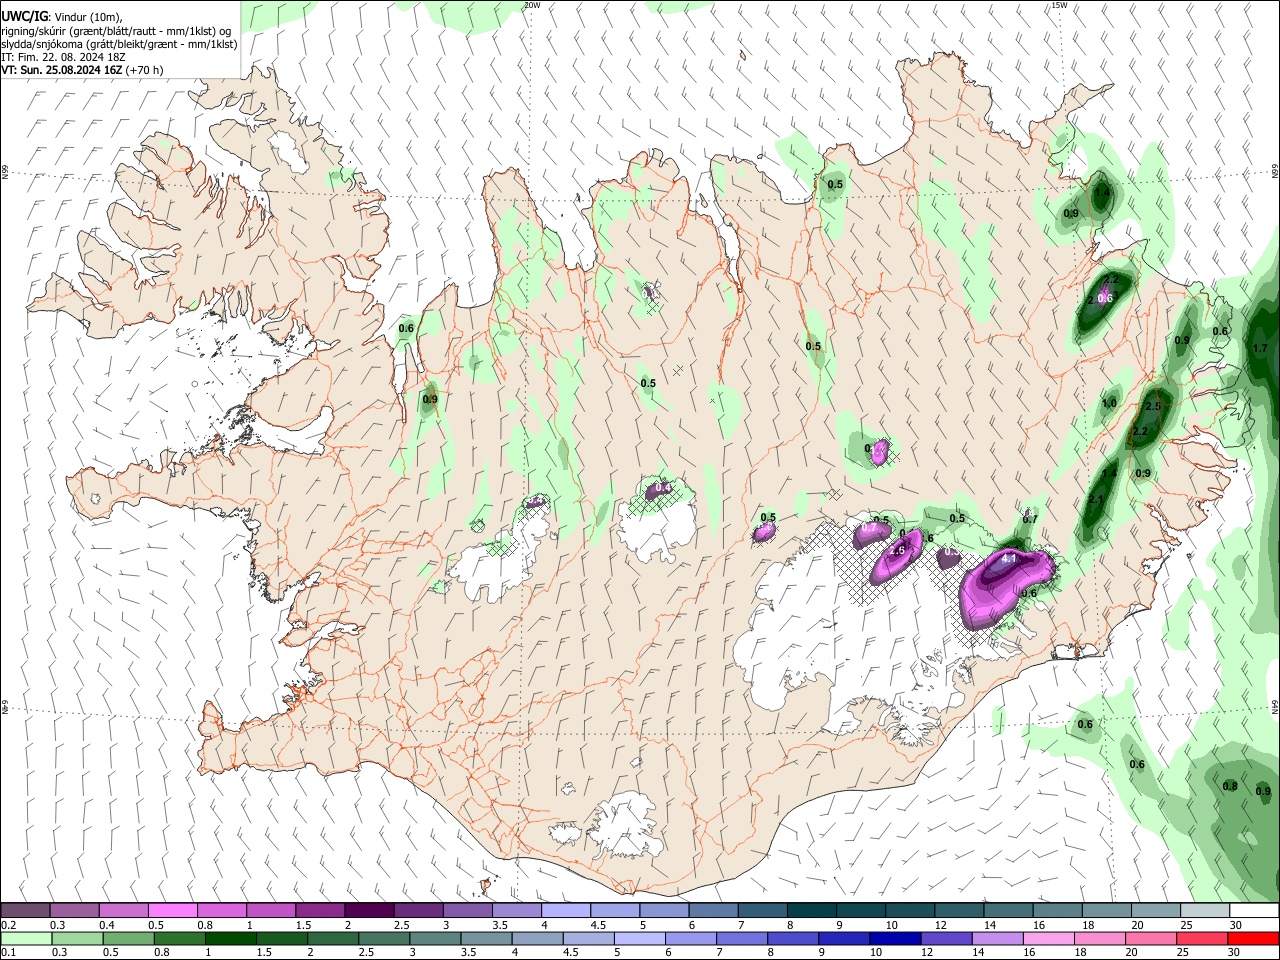Click the 2.5 precipitation value on the map
This screenshot has height=960, width=1280.
(x=1152, y=406)
